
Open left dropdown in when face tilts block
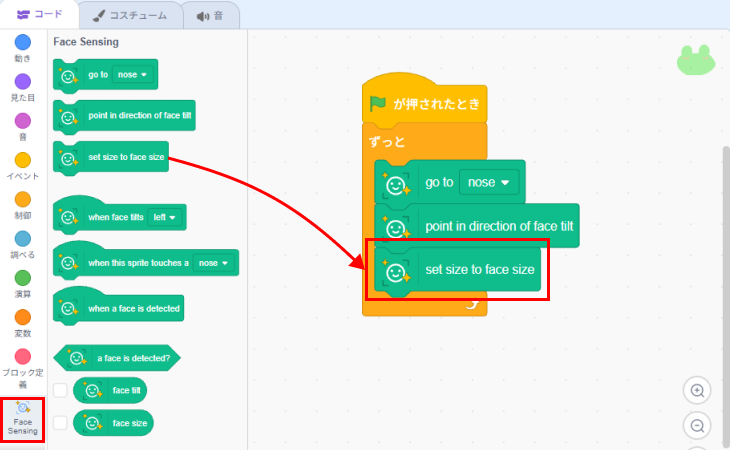point(164,217)
